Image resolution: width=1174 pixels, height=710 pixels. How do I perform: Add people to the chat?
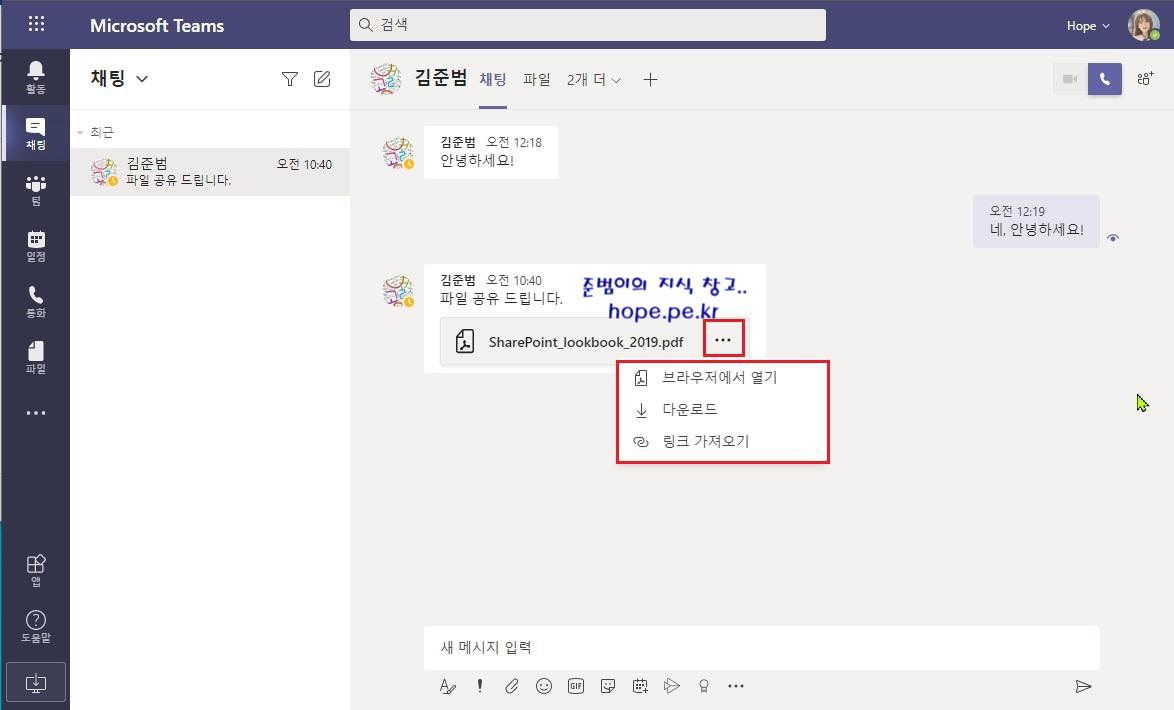click(1145, 79)
